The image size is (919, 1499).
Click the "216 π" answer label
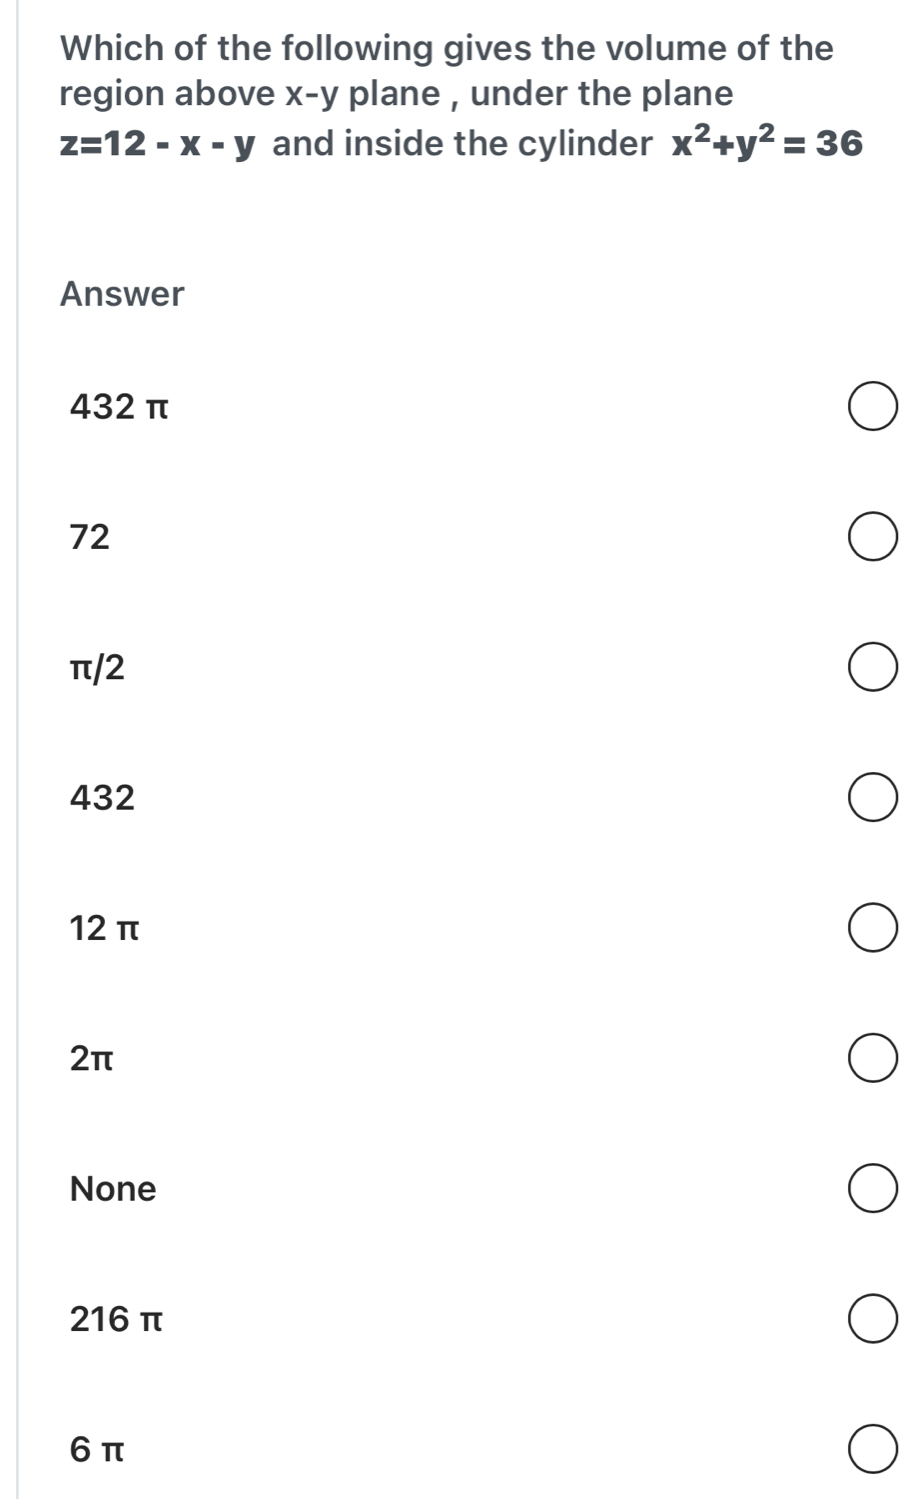pos(116,1319)
